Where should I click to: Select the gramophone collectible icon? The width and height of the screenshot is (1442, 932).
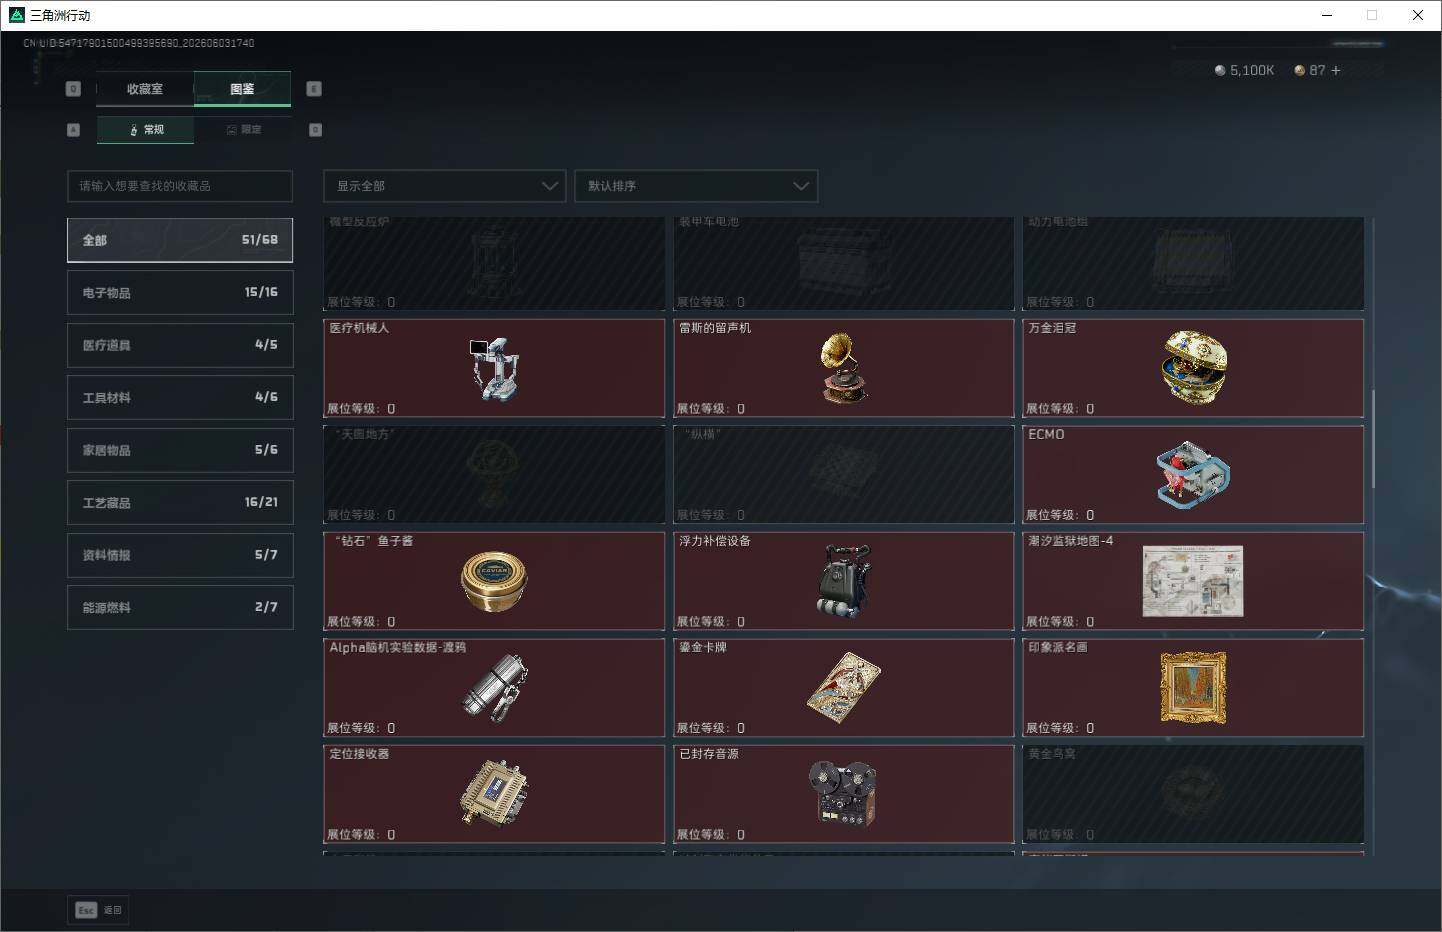coord(843,368)
